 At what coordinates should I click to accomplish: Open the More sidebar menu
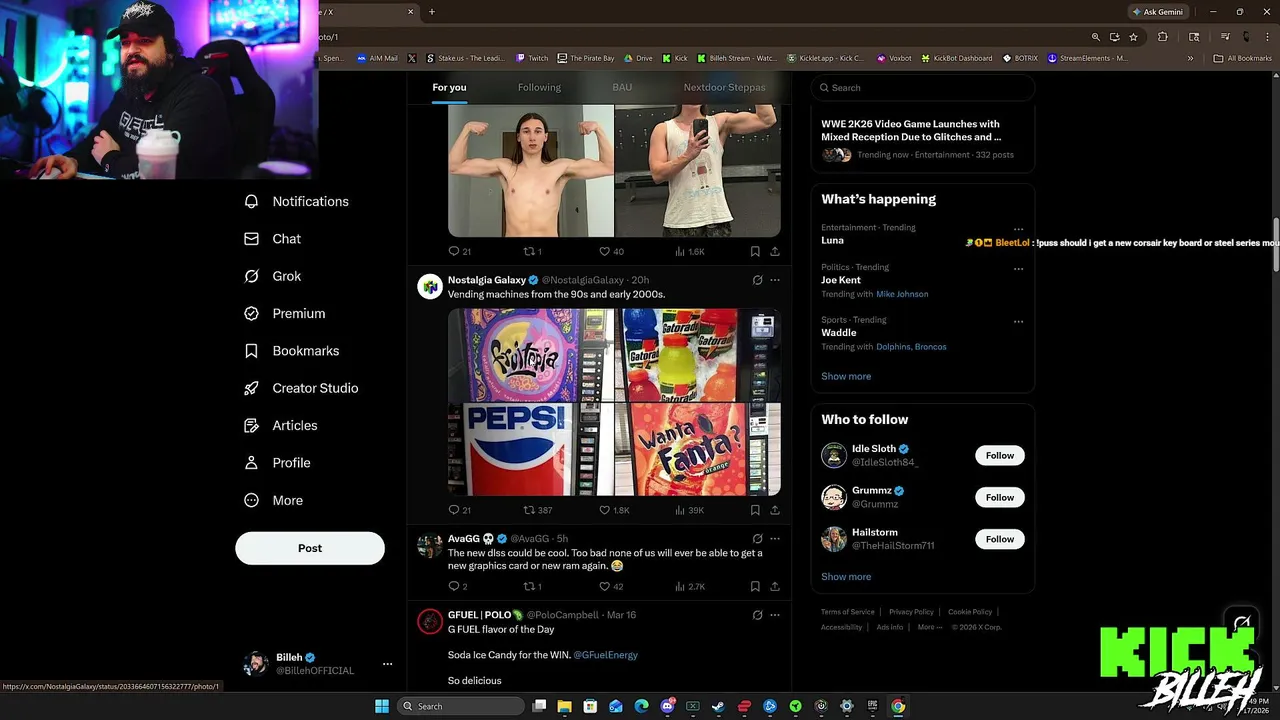coord(273,500)
